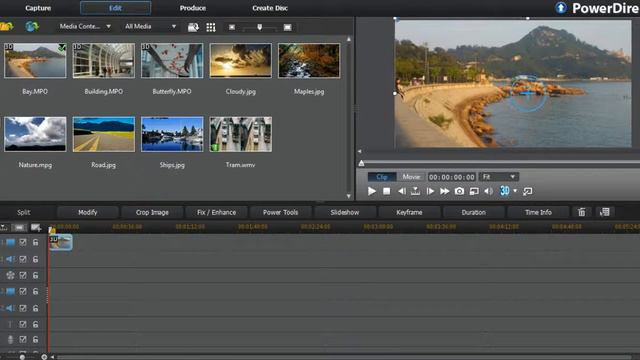Viewport: 640px width, 360px height.
Task: Click the timecode field
Action: click(x=452, y=177)
